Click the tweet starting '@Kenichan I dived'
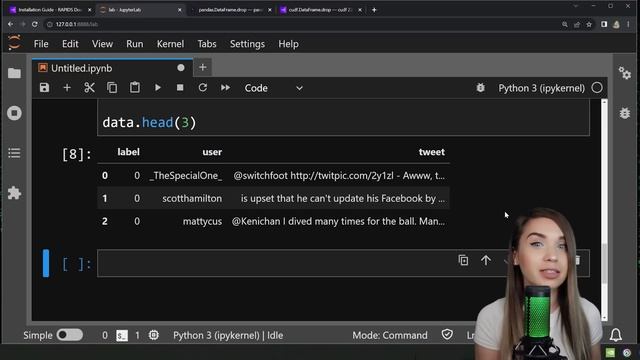Screen dimensions: 640x360 click(x=338, y=222)
